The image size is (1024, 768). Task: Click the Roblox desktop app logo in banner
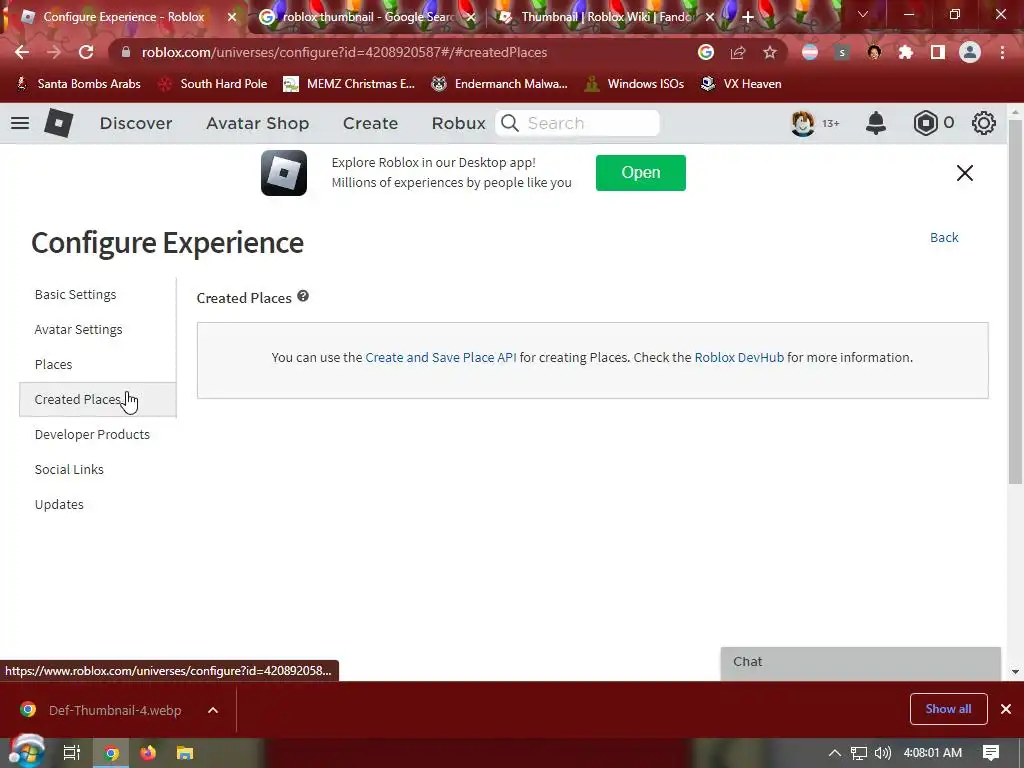(283, 173)
